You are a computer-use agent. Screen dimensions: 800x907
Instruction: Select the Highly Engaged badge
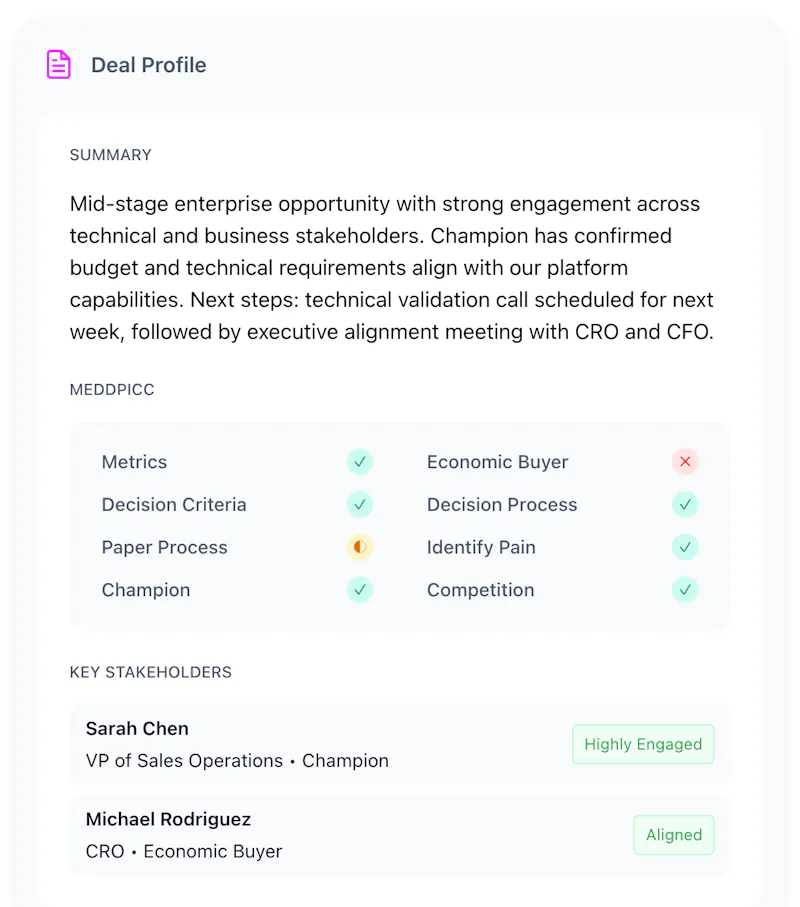coord(643,744)
